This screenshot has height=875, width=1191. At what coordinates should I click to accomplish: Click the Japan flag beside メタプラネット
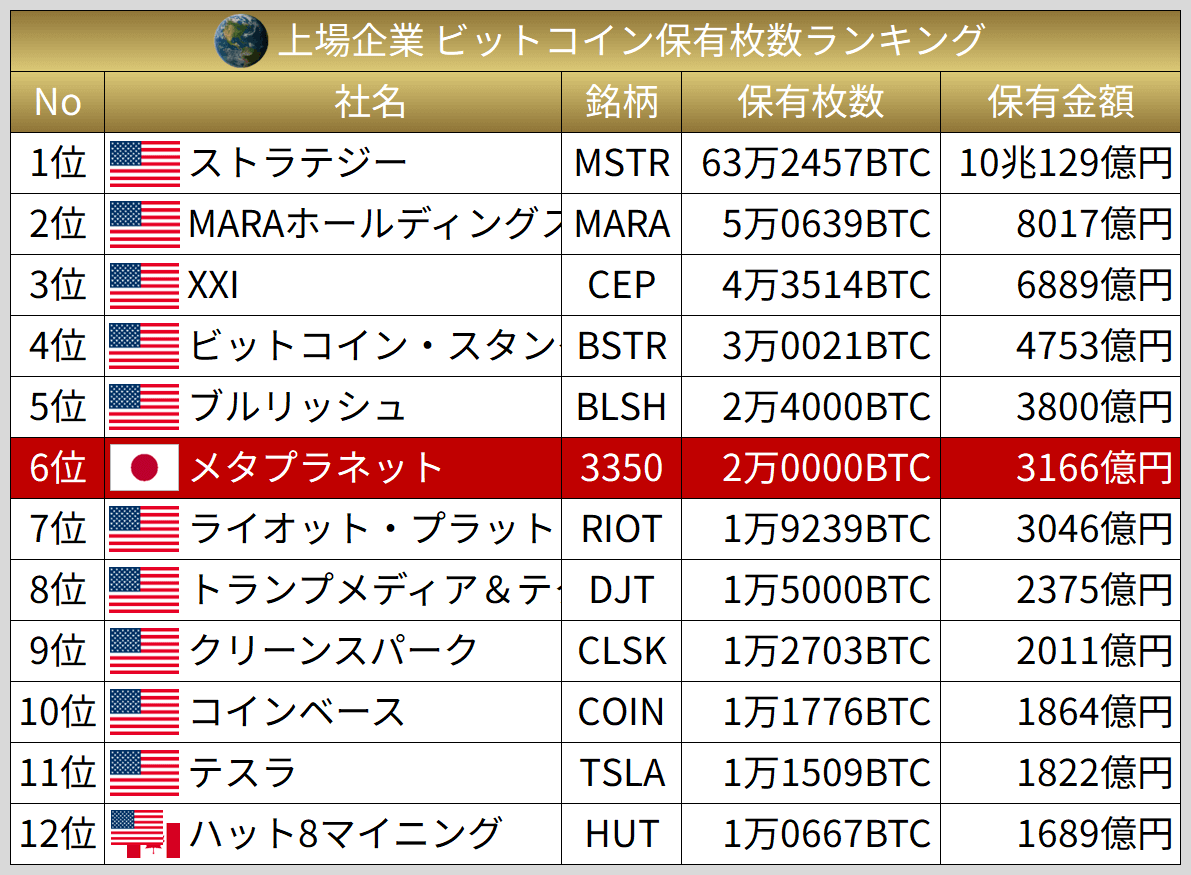tap(145, 468)
